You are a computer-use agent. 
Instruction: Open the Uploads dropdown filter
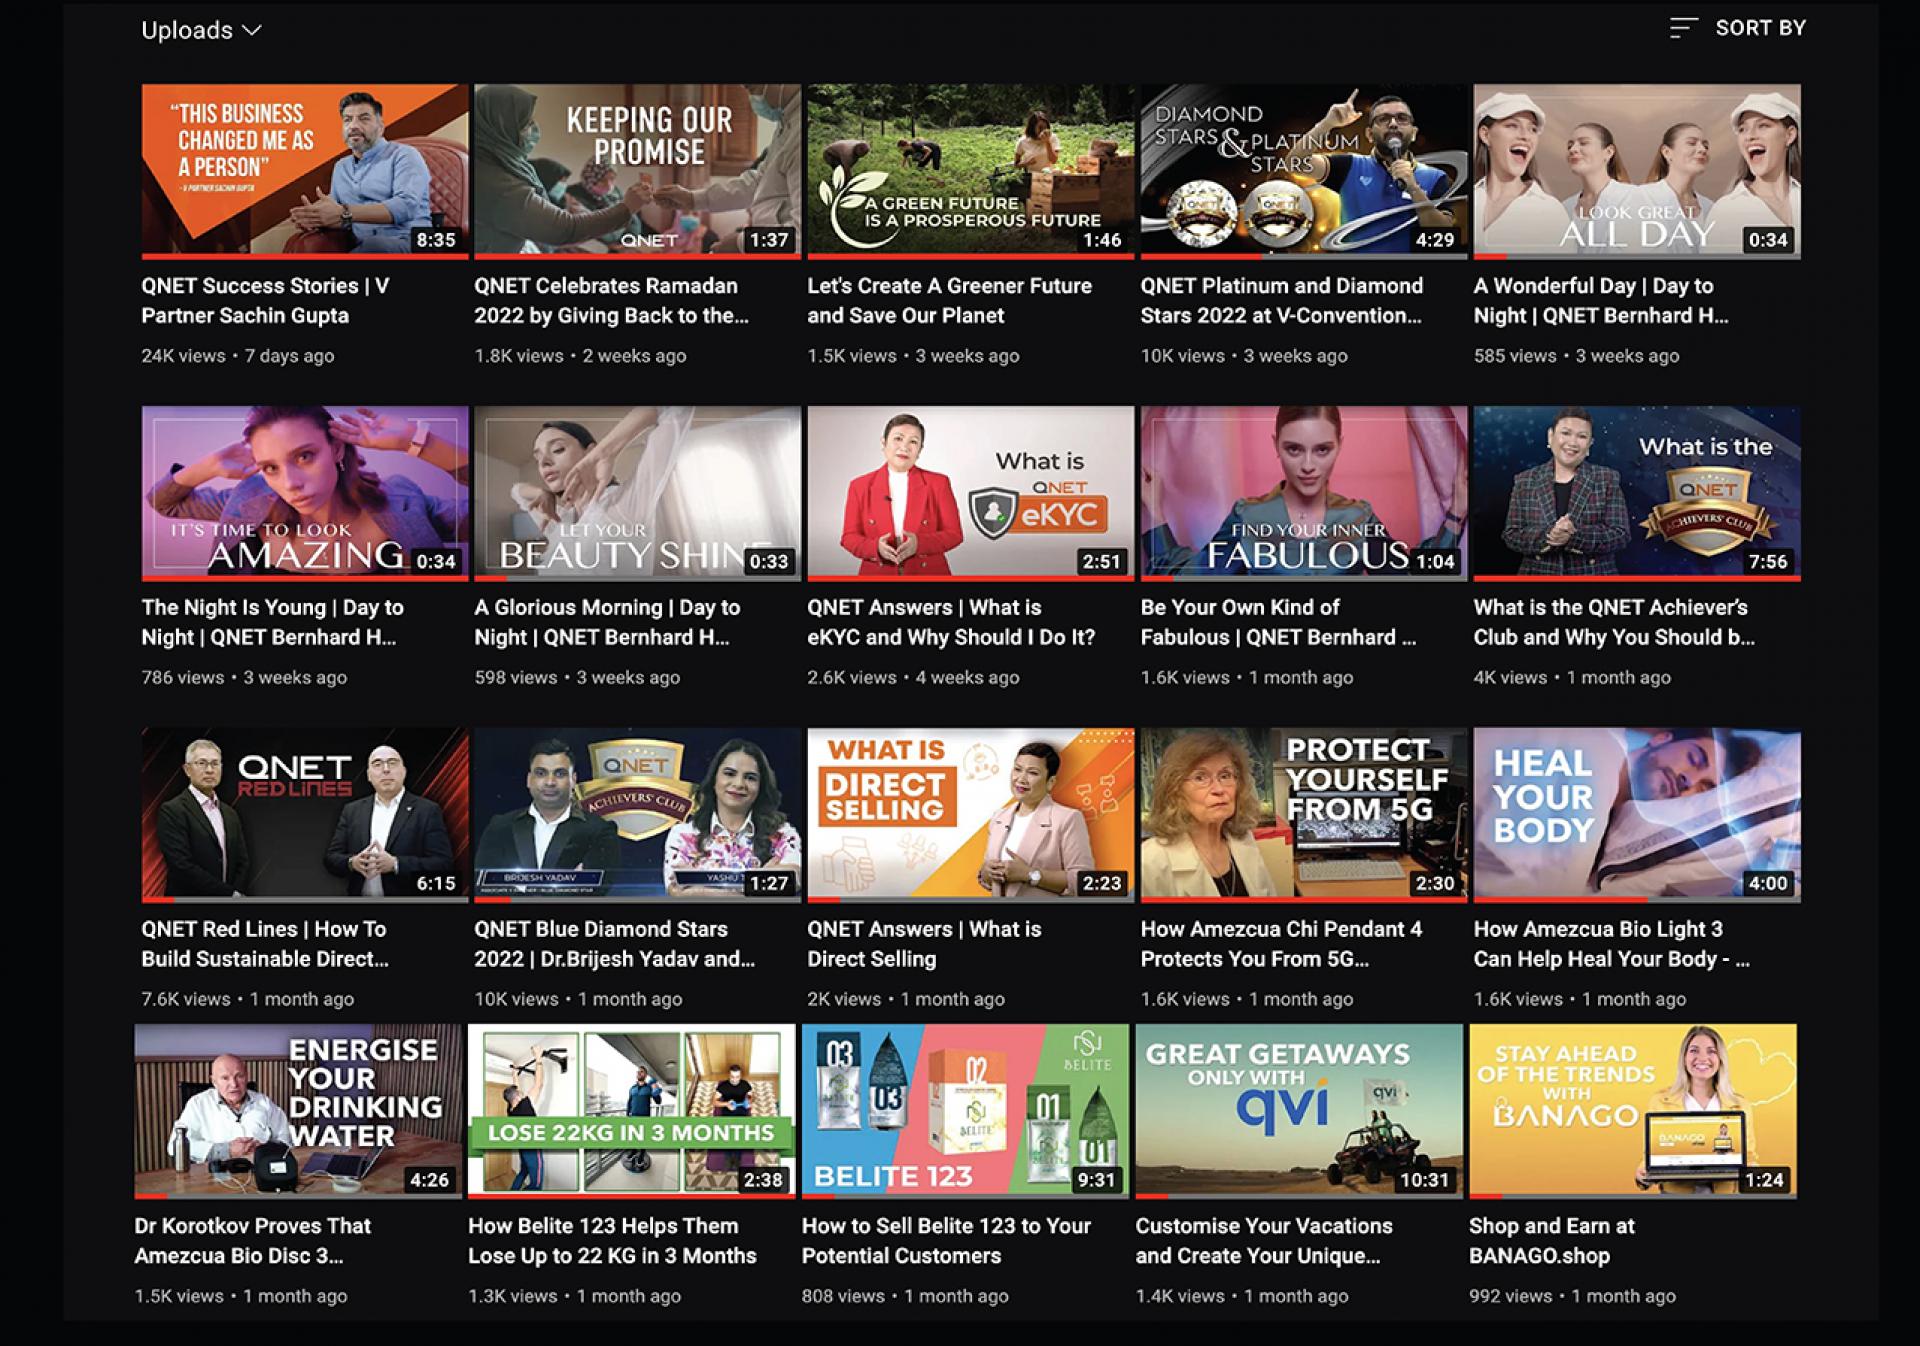201,30
